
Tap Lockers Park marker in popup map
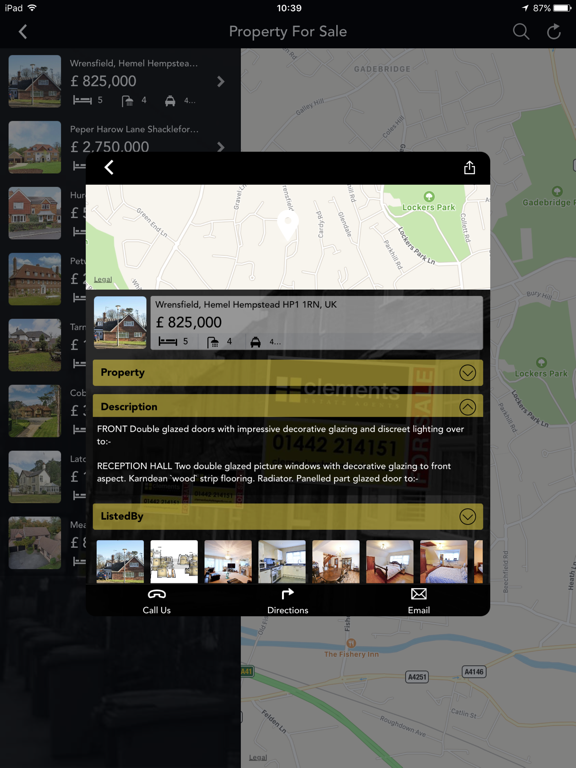(429, 196)
